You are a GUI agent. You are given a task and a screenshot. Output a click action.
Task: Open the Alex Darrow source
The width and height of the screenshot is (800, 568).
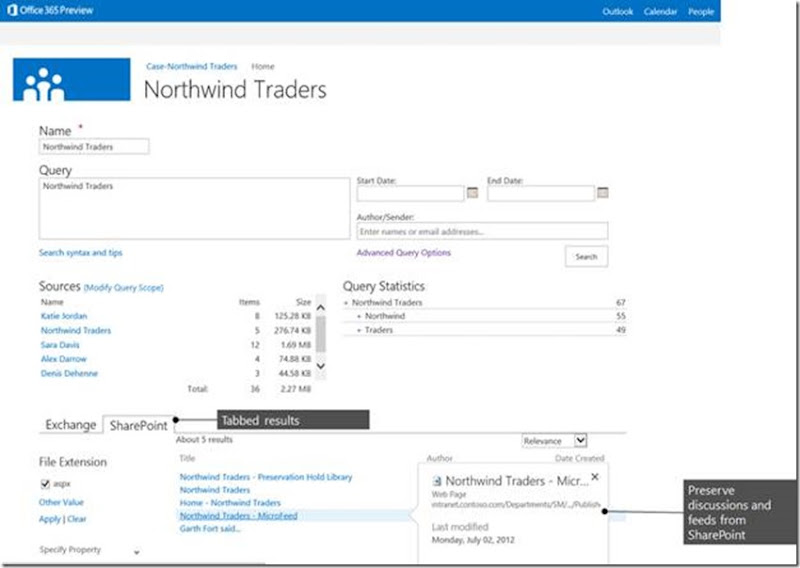click(x=64, y=359)
